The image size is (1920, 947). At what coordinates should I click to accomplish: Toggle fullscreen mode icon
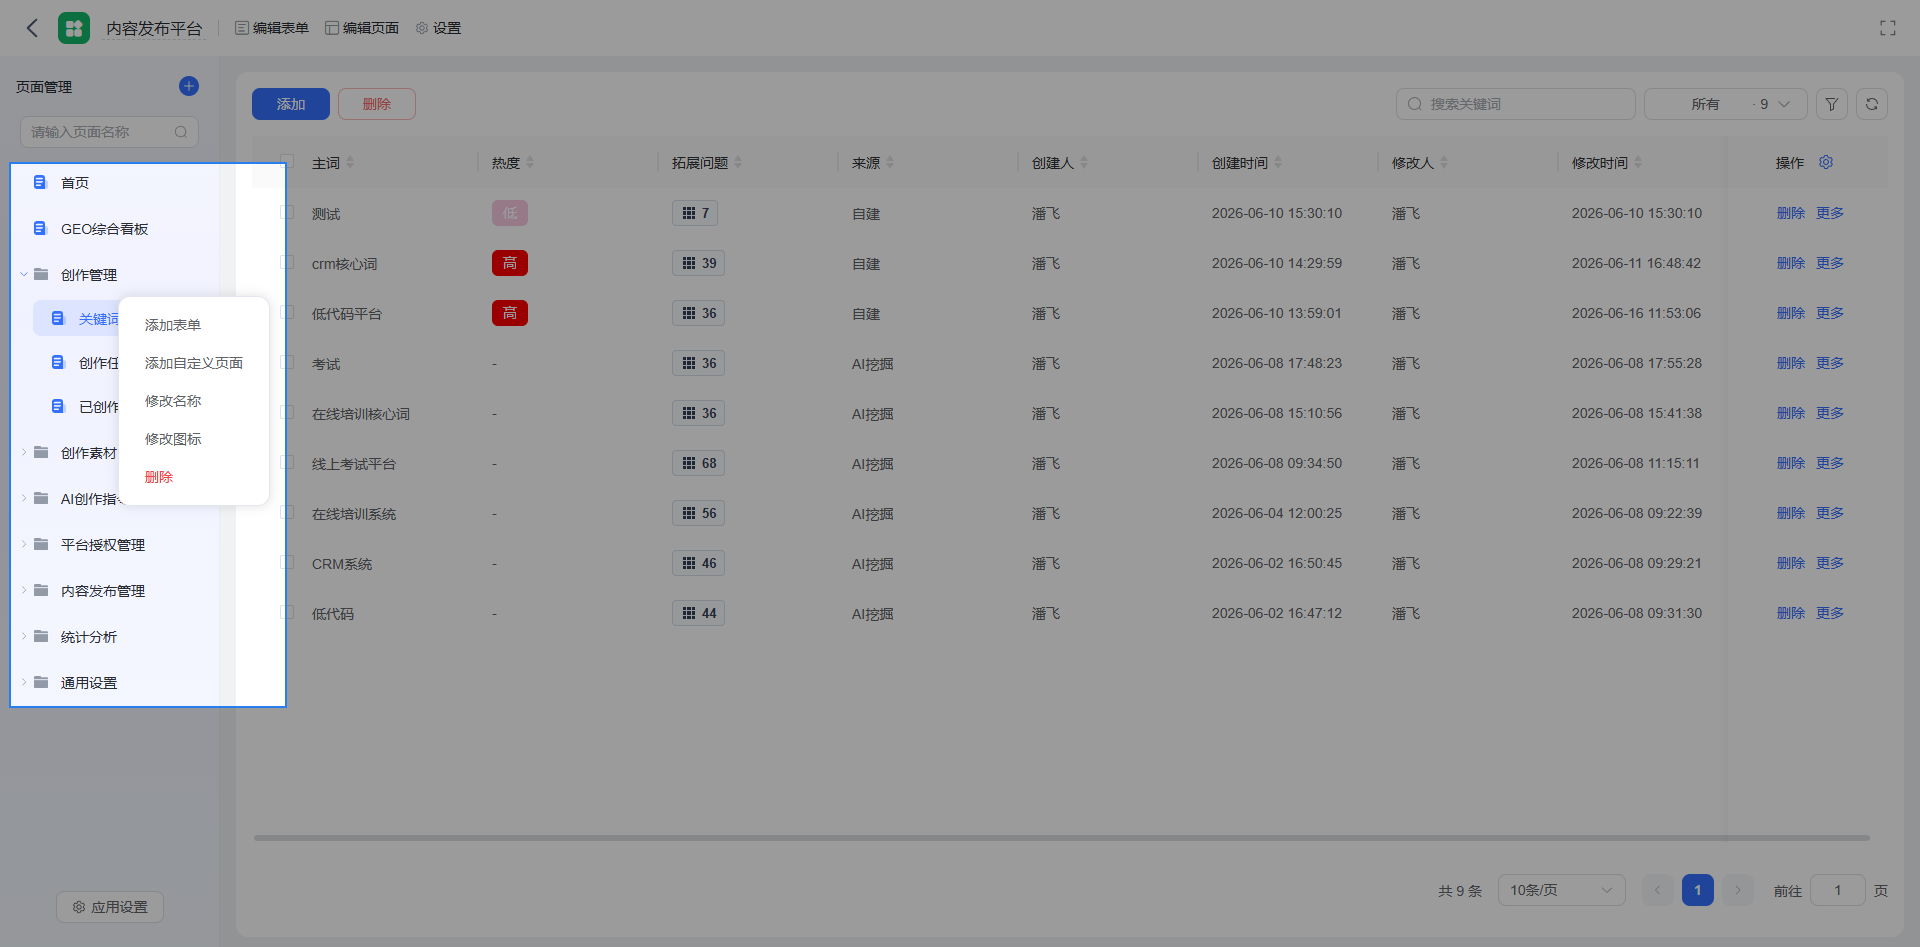1887,28
